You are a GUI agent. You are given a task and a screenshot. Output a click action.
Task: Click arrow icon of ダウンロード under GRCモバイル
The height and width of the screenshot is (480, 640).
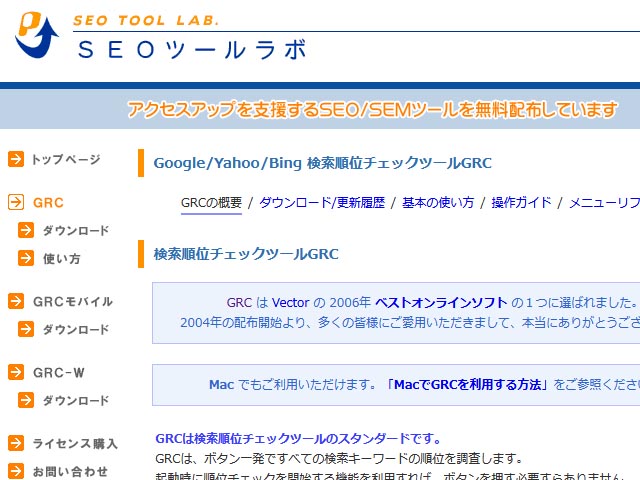26,329
